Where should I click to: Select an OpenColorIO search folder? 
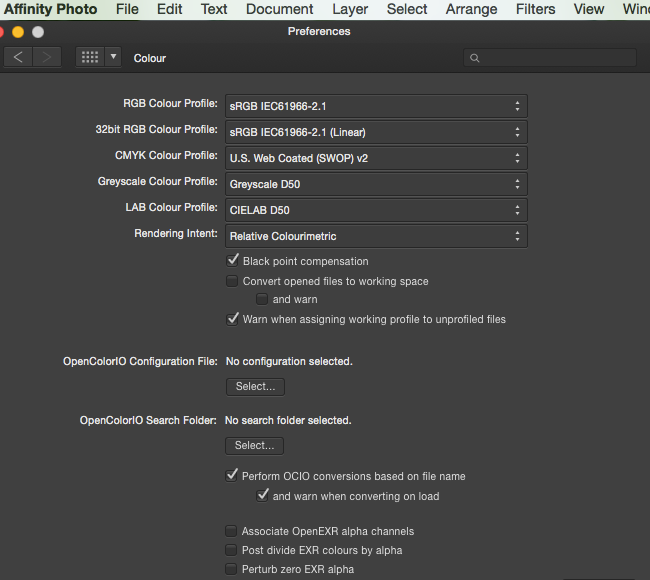pyautogui.click(x=255, y=445)
